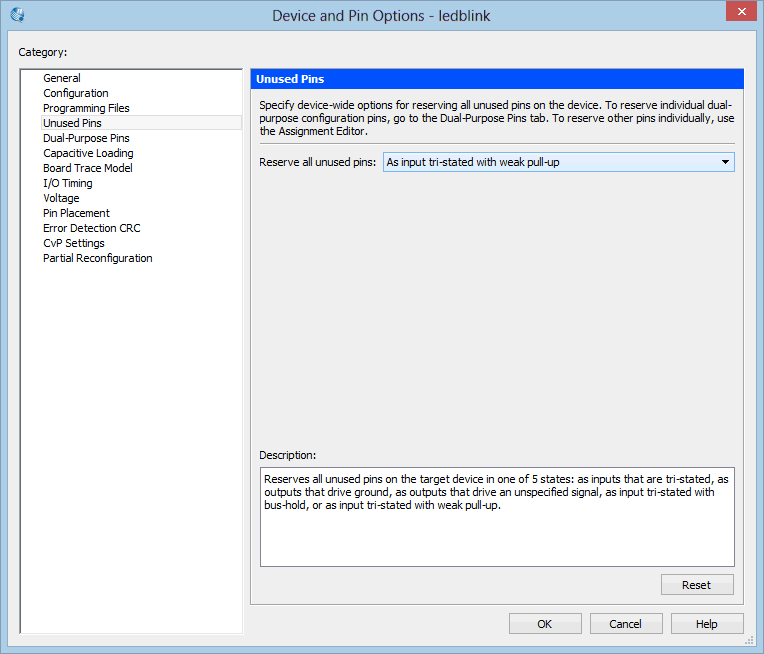The width and height of the screenshot is (764, 654).
Task: Close the Device and Pin Options dialog
Action: 741,11
